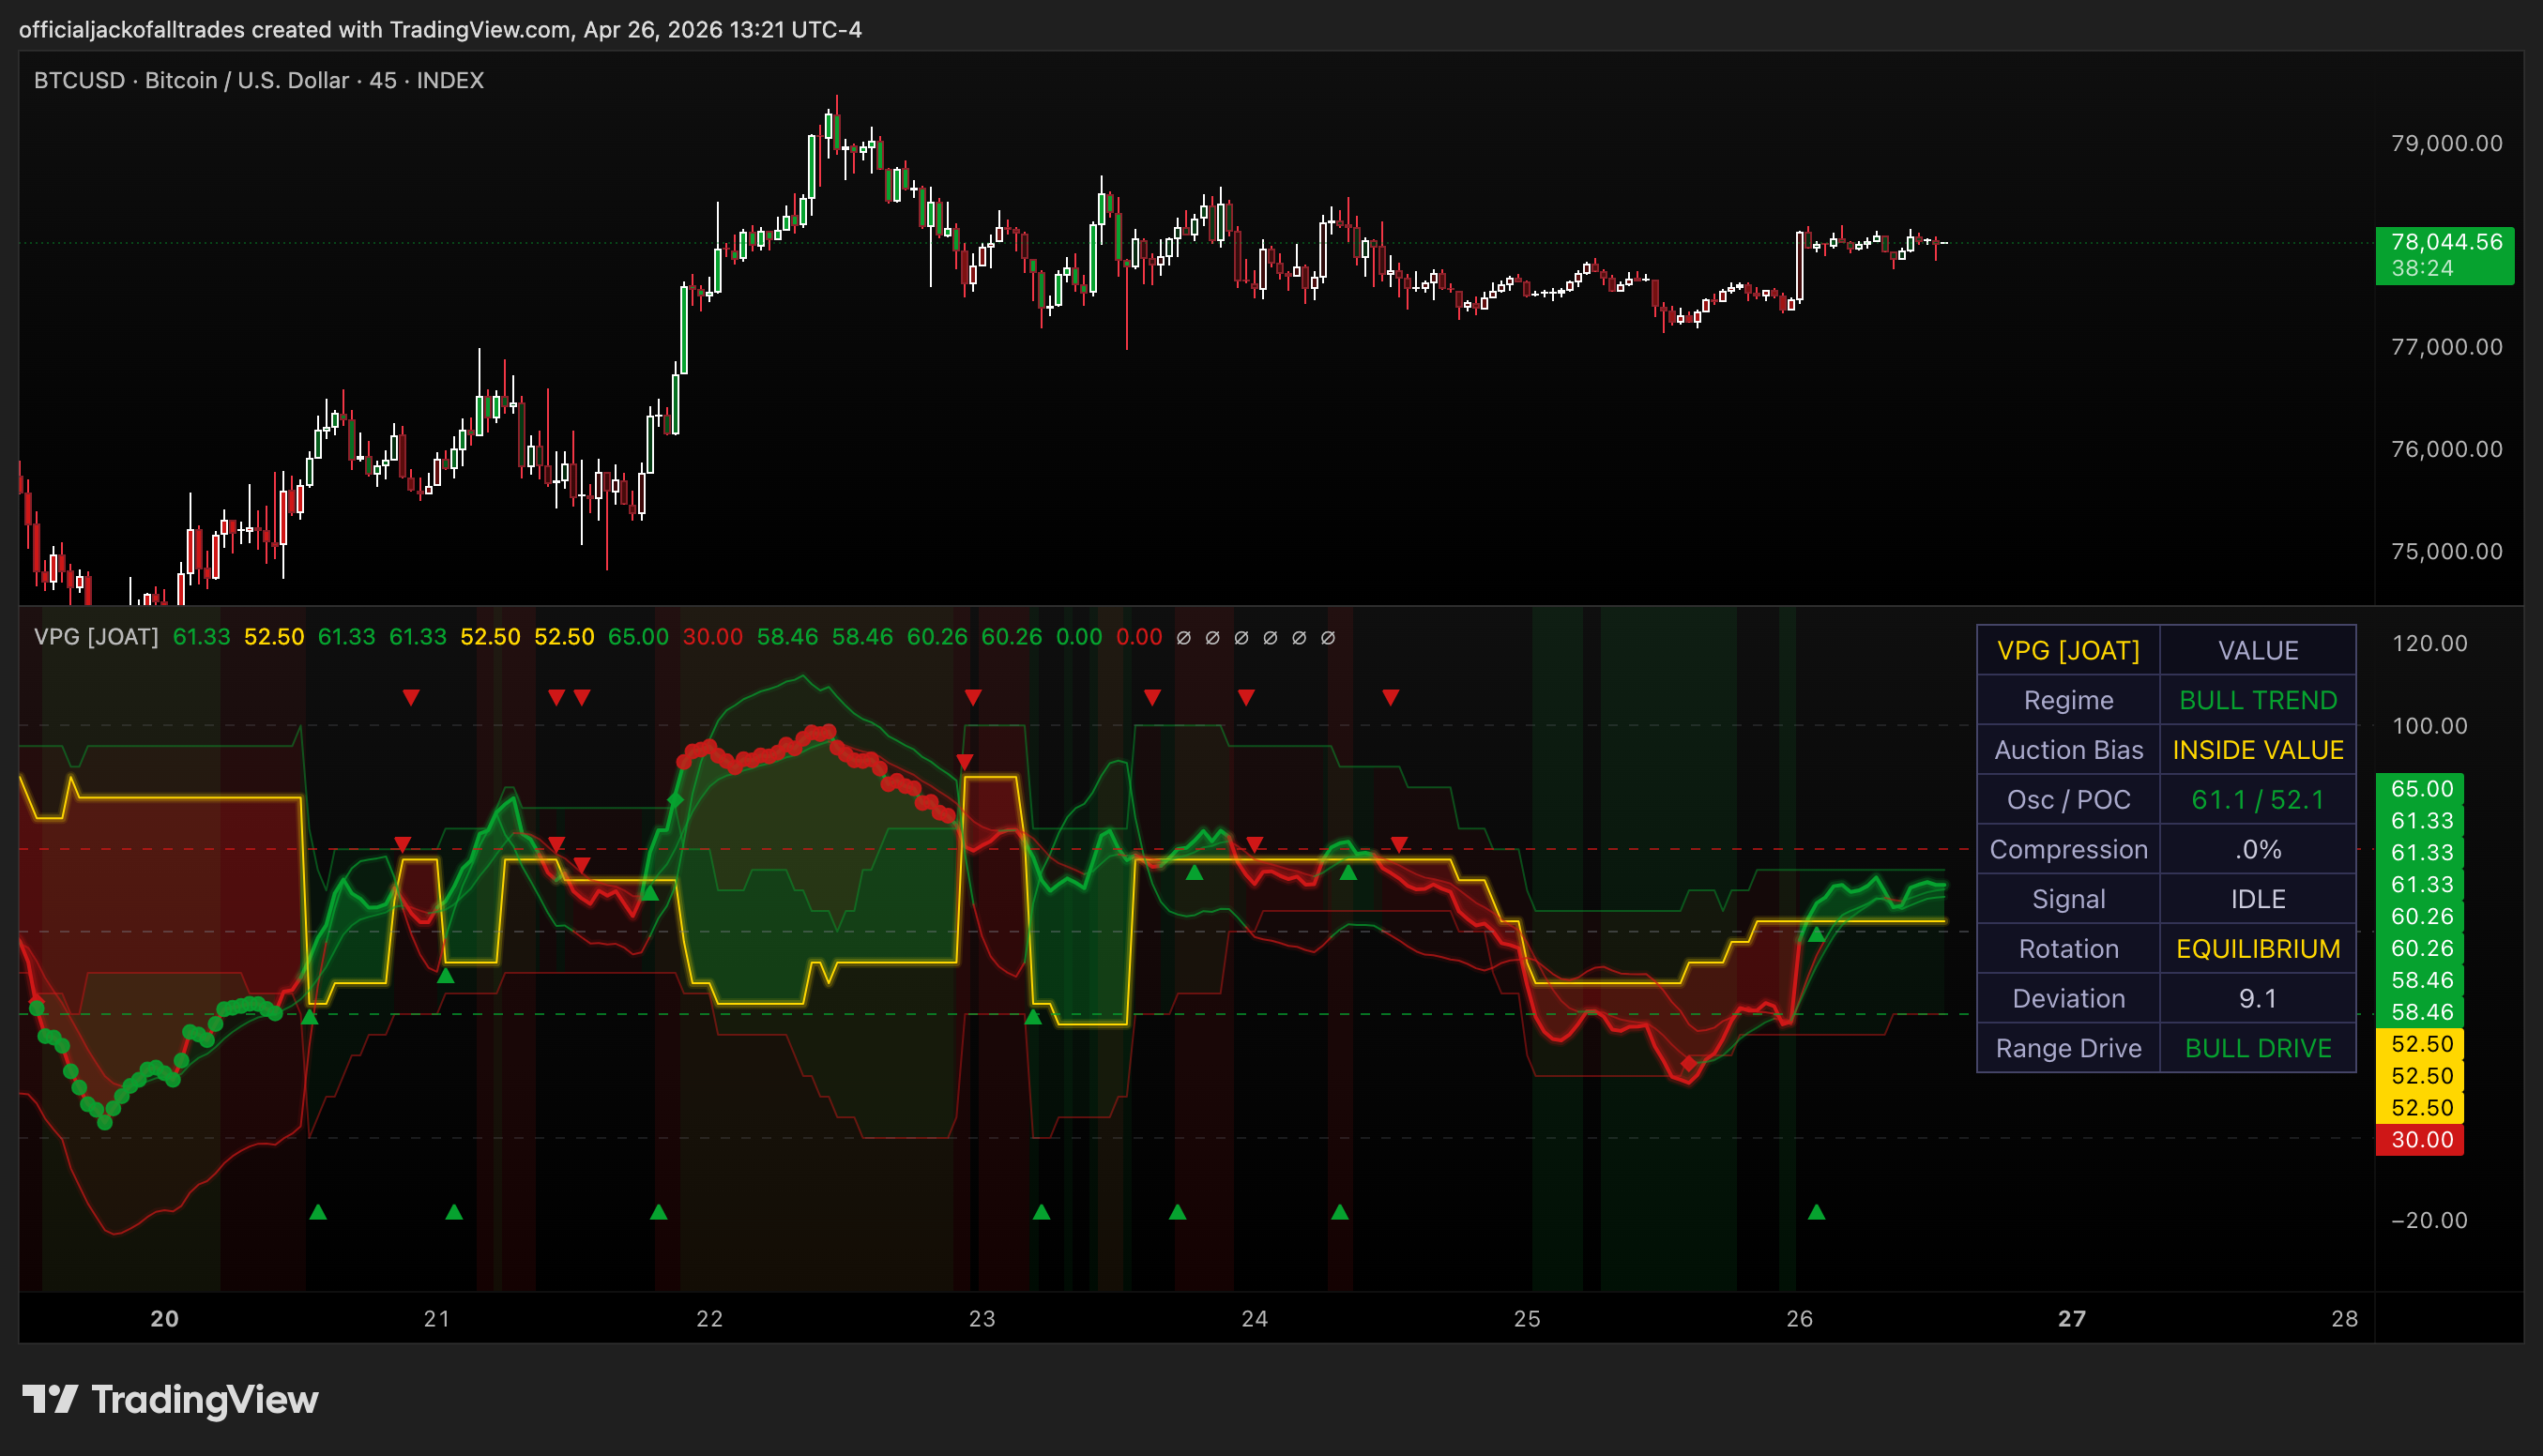Click the Rotation row label
This screenshot has height=1456, width=2543.
pyautogui.click(x=2068, y=949)
